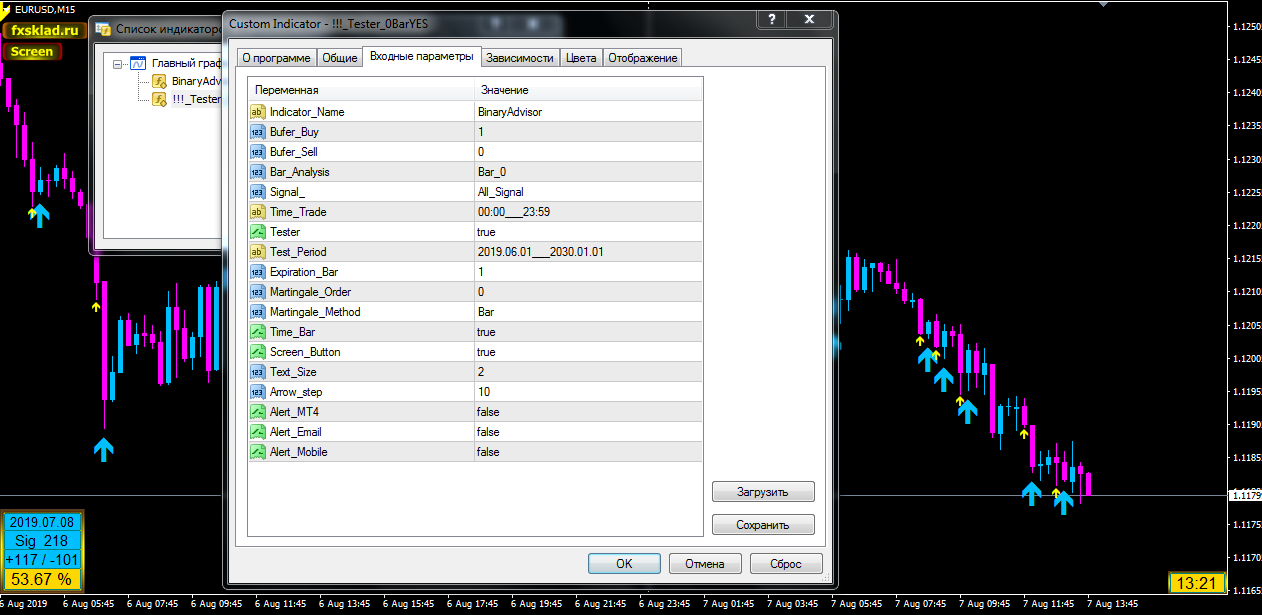Click the boolean icon beside Time_Bar

258,332
